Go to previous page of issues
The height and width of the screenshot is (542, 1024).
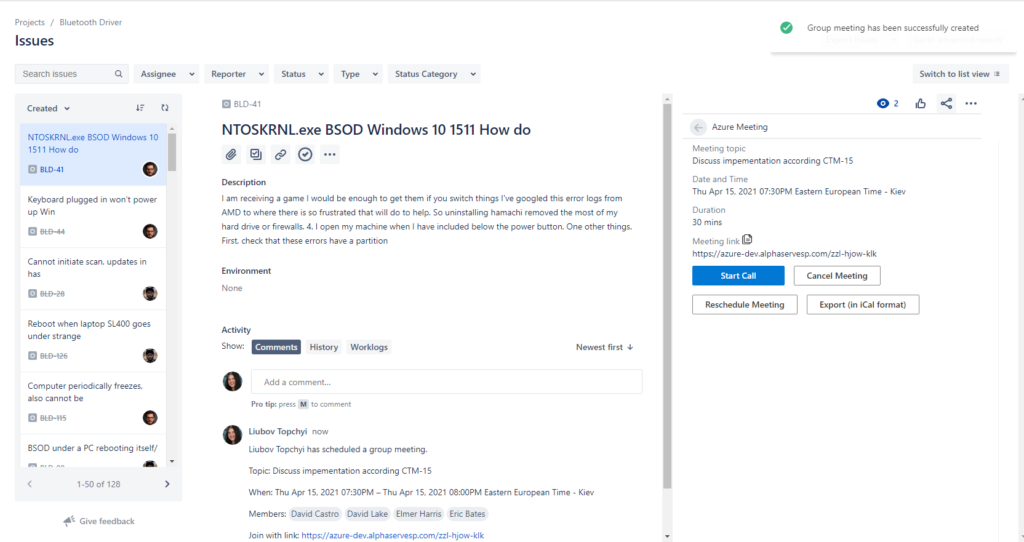pyautogui.click(x=29, y=484)
